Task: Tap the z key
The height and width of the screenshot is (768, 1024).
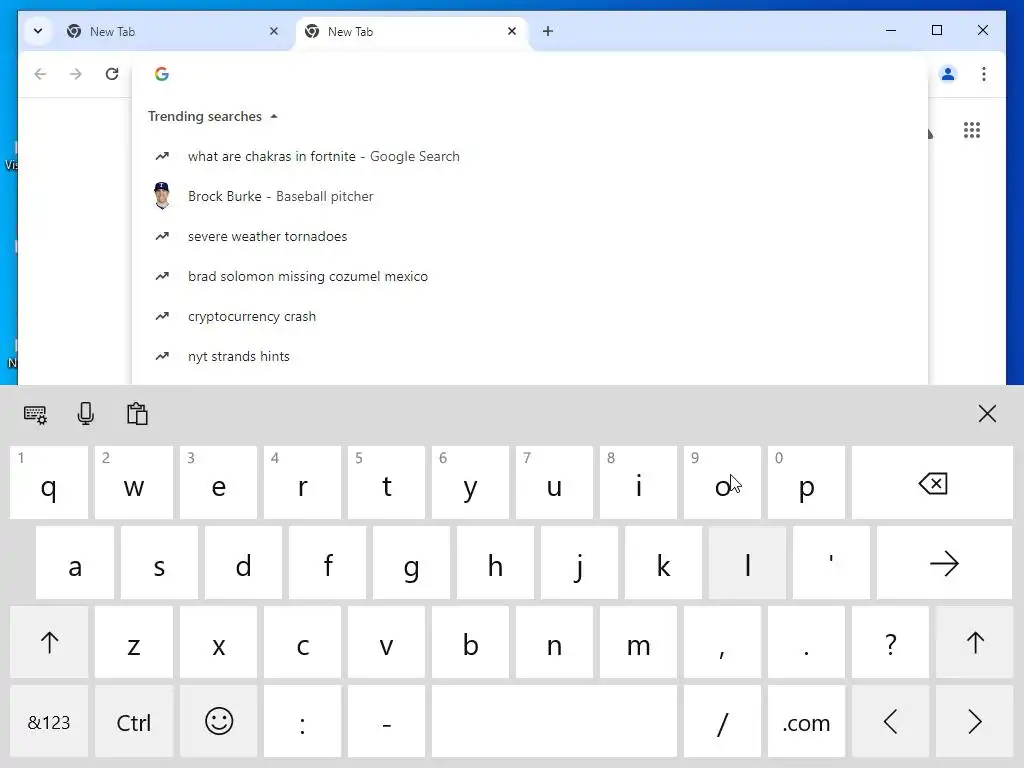Action: (x=134, y=643)
